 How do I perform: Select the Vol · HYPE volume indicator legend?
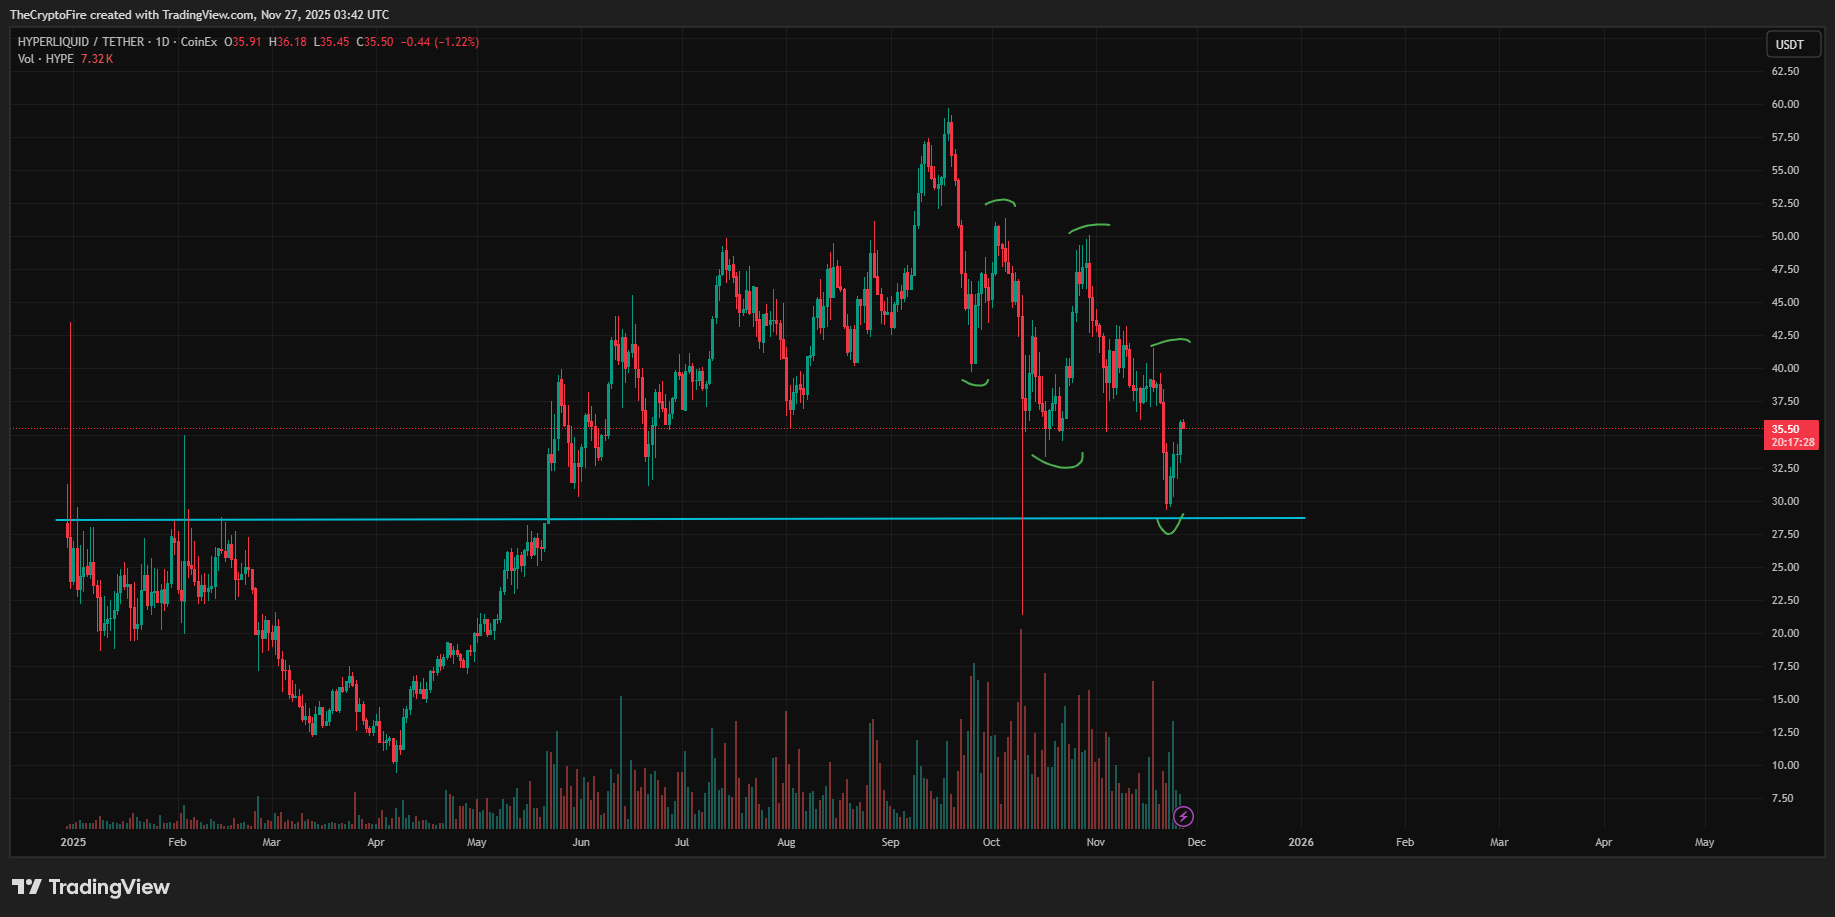pos(43,58)
